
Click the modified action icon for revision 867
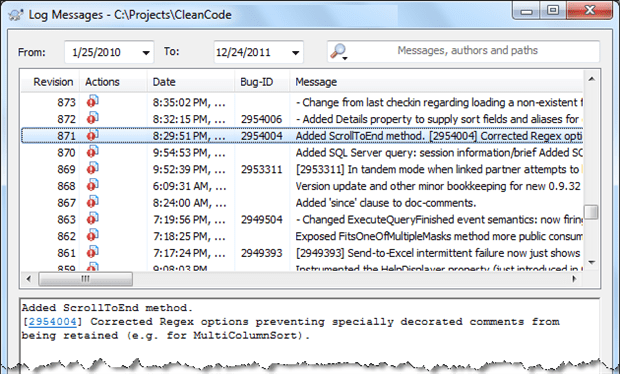(x=93, y=202)
